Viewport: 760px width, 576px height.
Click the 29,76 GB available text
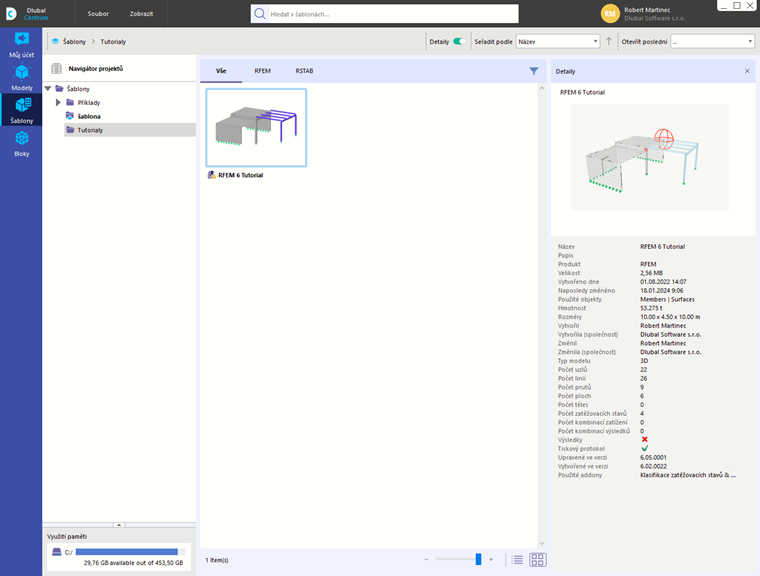pyautogui.click(x=133, y=563)
